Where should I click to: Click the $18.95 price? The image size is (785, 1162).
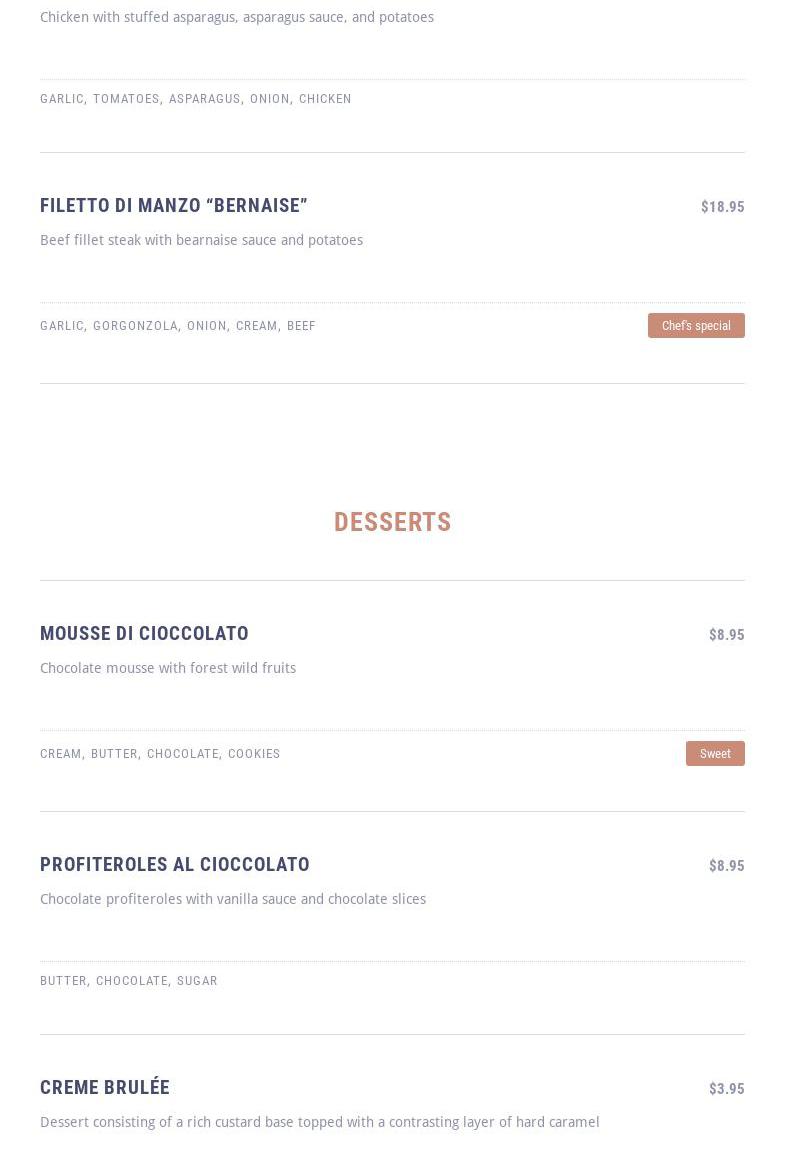pyautogui.click(x=722, y=207)
